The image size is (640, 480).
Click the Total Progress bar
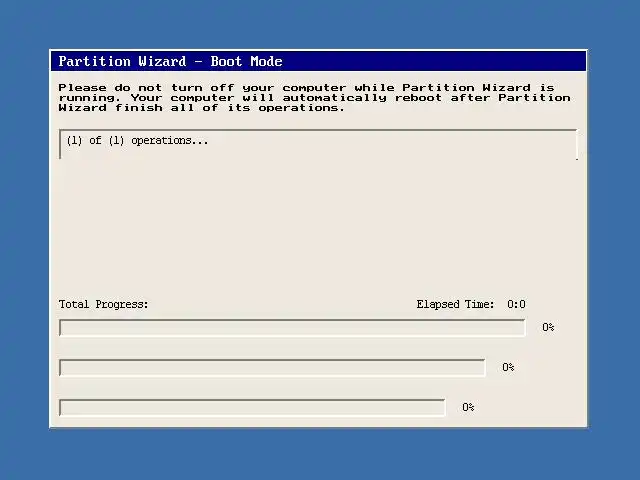tap(292, 328)
